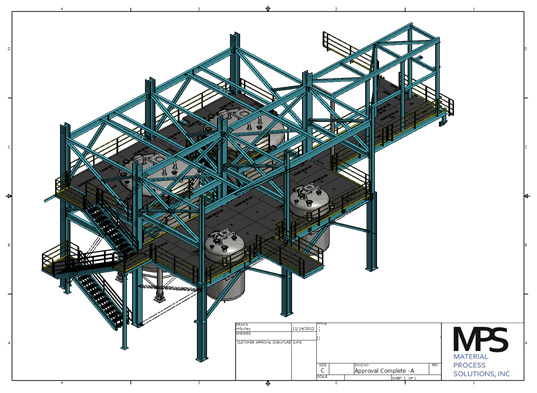Click the bottom center border alignment mark
The image size is (537, 393).
coord(268,383)
